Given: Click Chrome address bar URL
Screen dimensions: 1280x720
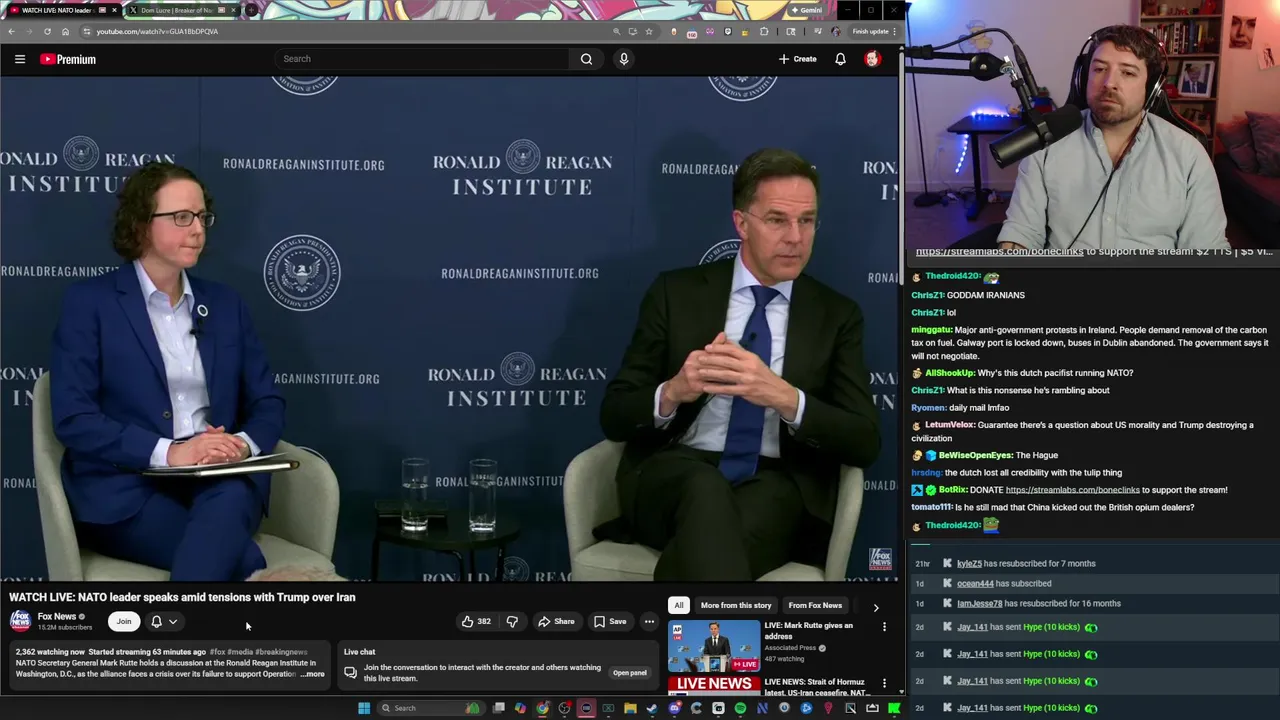Looking at the screenshot, I should point(157,31).
